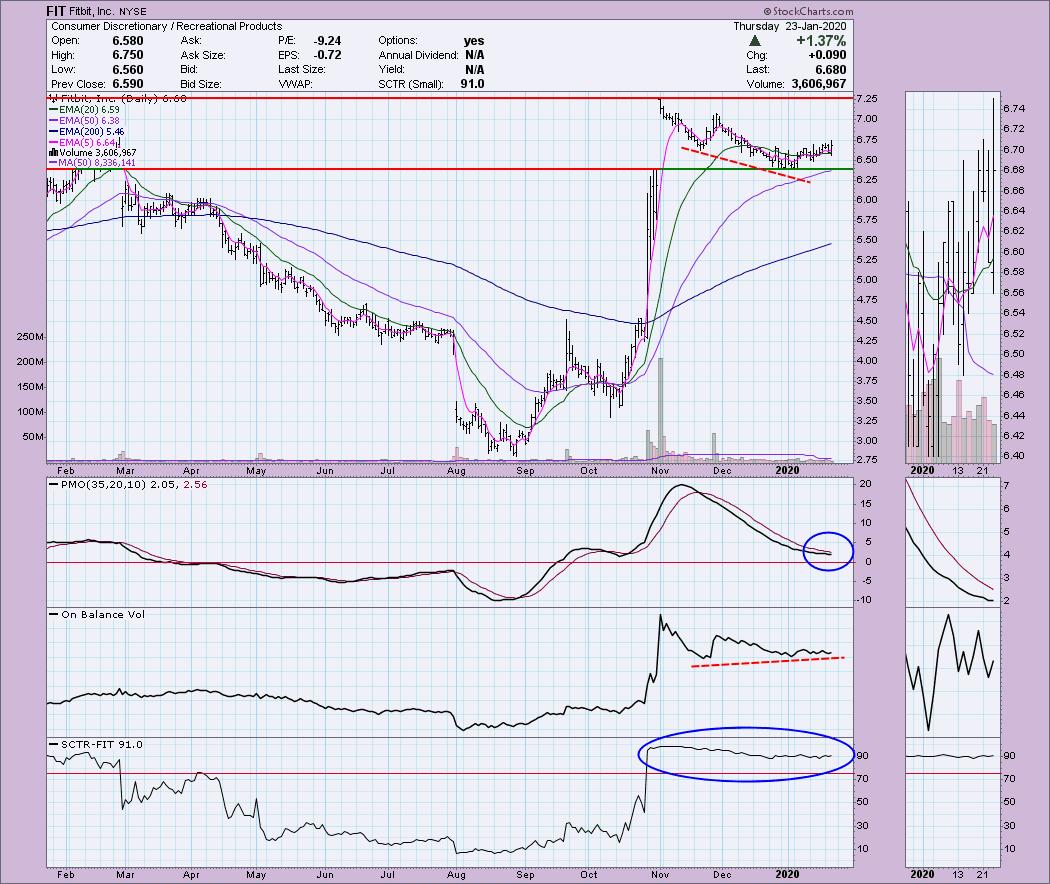Image resolution: width=1050 pixels, height=884 pixels.
Task: Click the Fitbit, Inc. NYSE company name
Action: coord(108,11)
